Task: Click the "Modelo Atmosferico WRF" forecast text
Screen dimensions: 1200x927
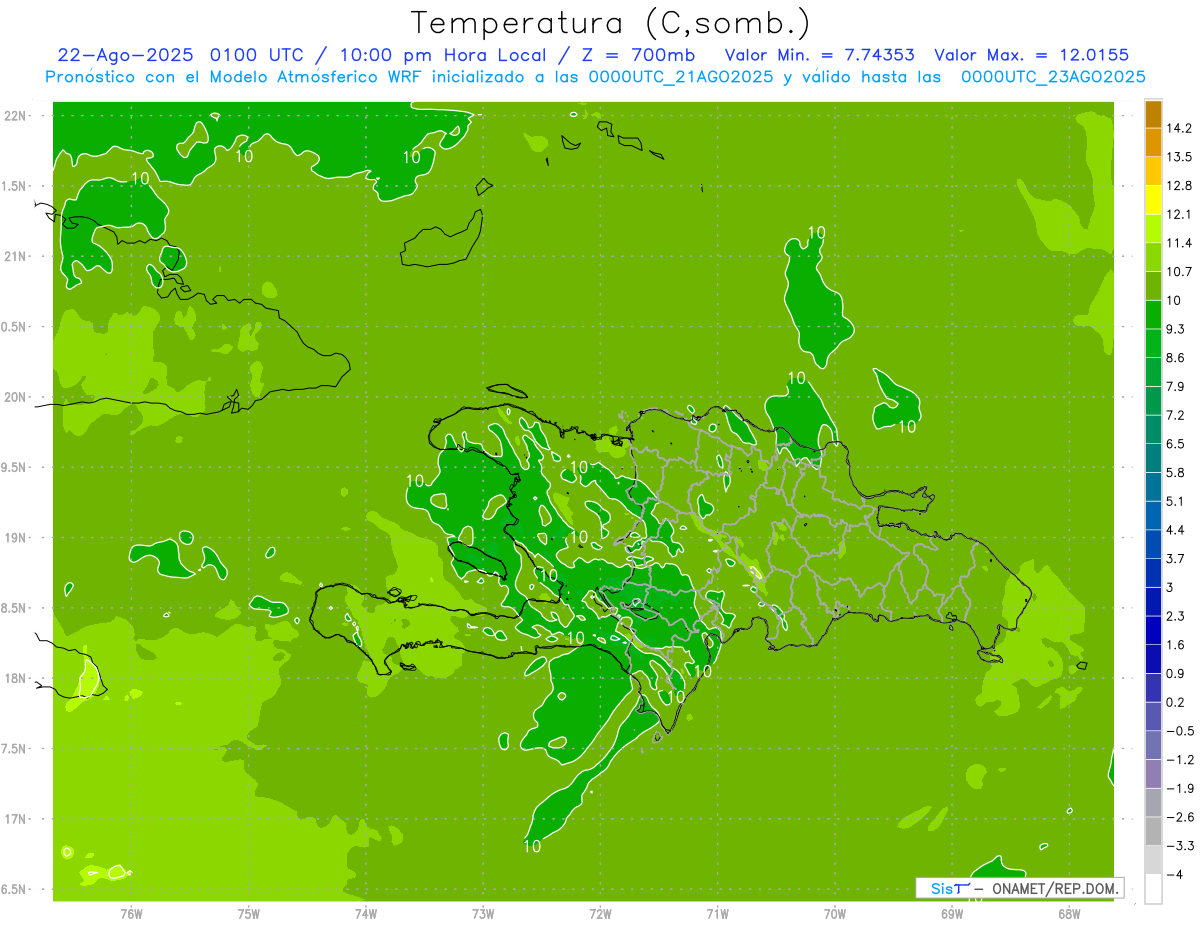Action: pyautogui.click(x=298, y=77)
